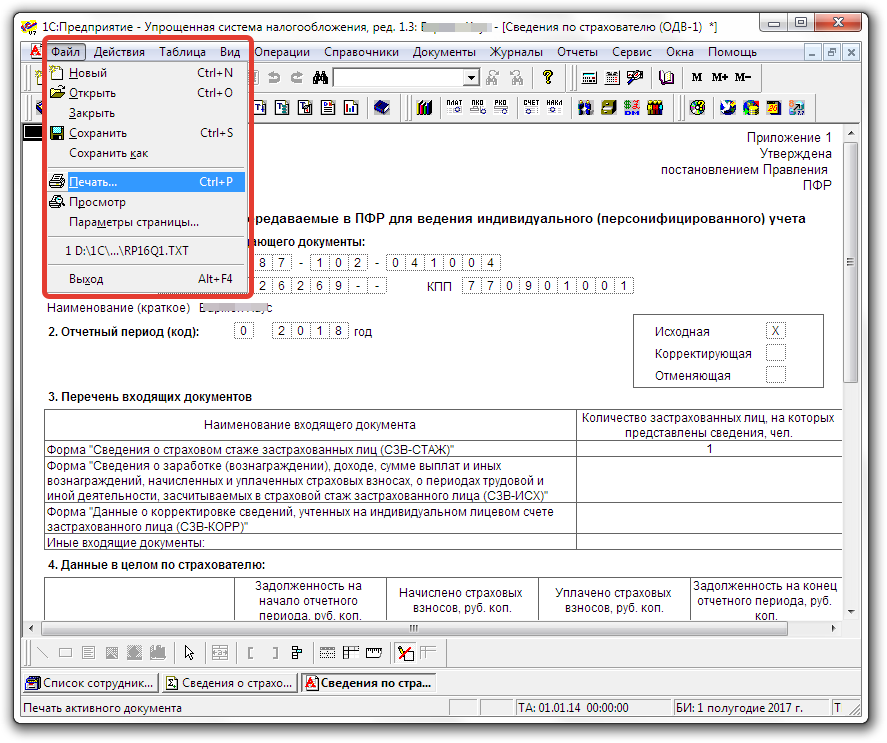Open the syntax assistant book icon
The image size is (887, 743).
click(x=666, y=78)
